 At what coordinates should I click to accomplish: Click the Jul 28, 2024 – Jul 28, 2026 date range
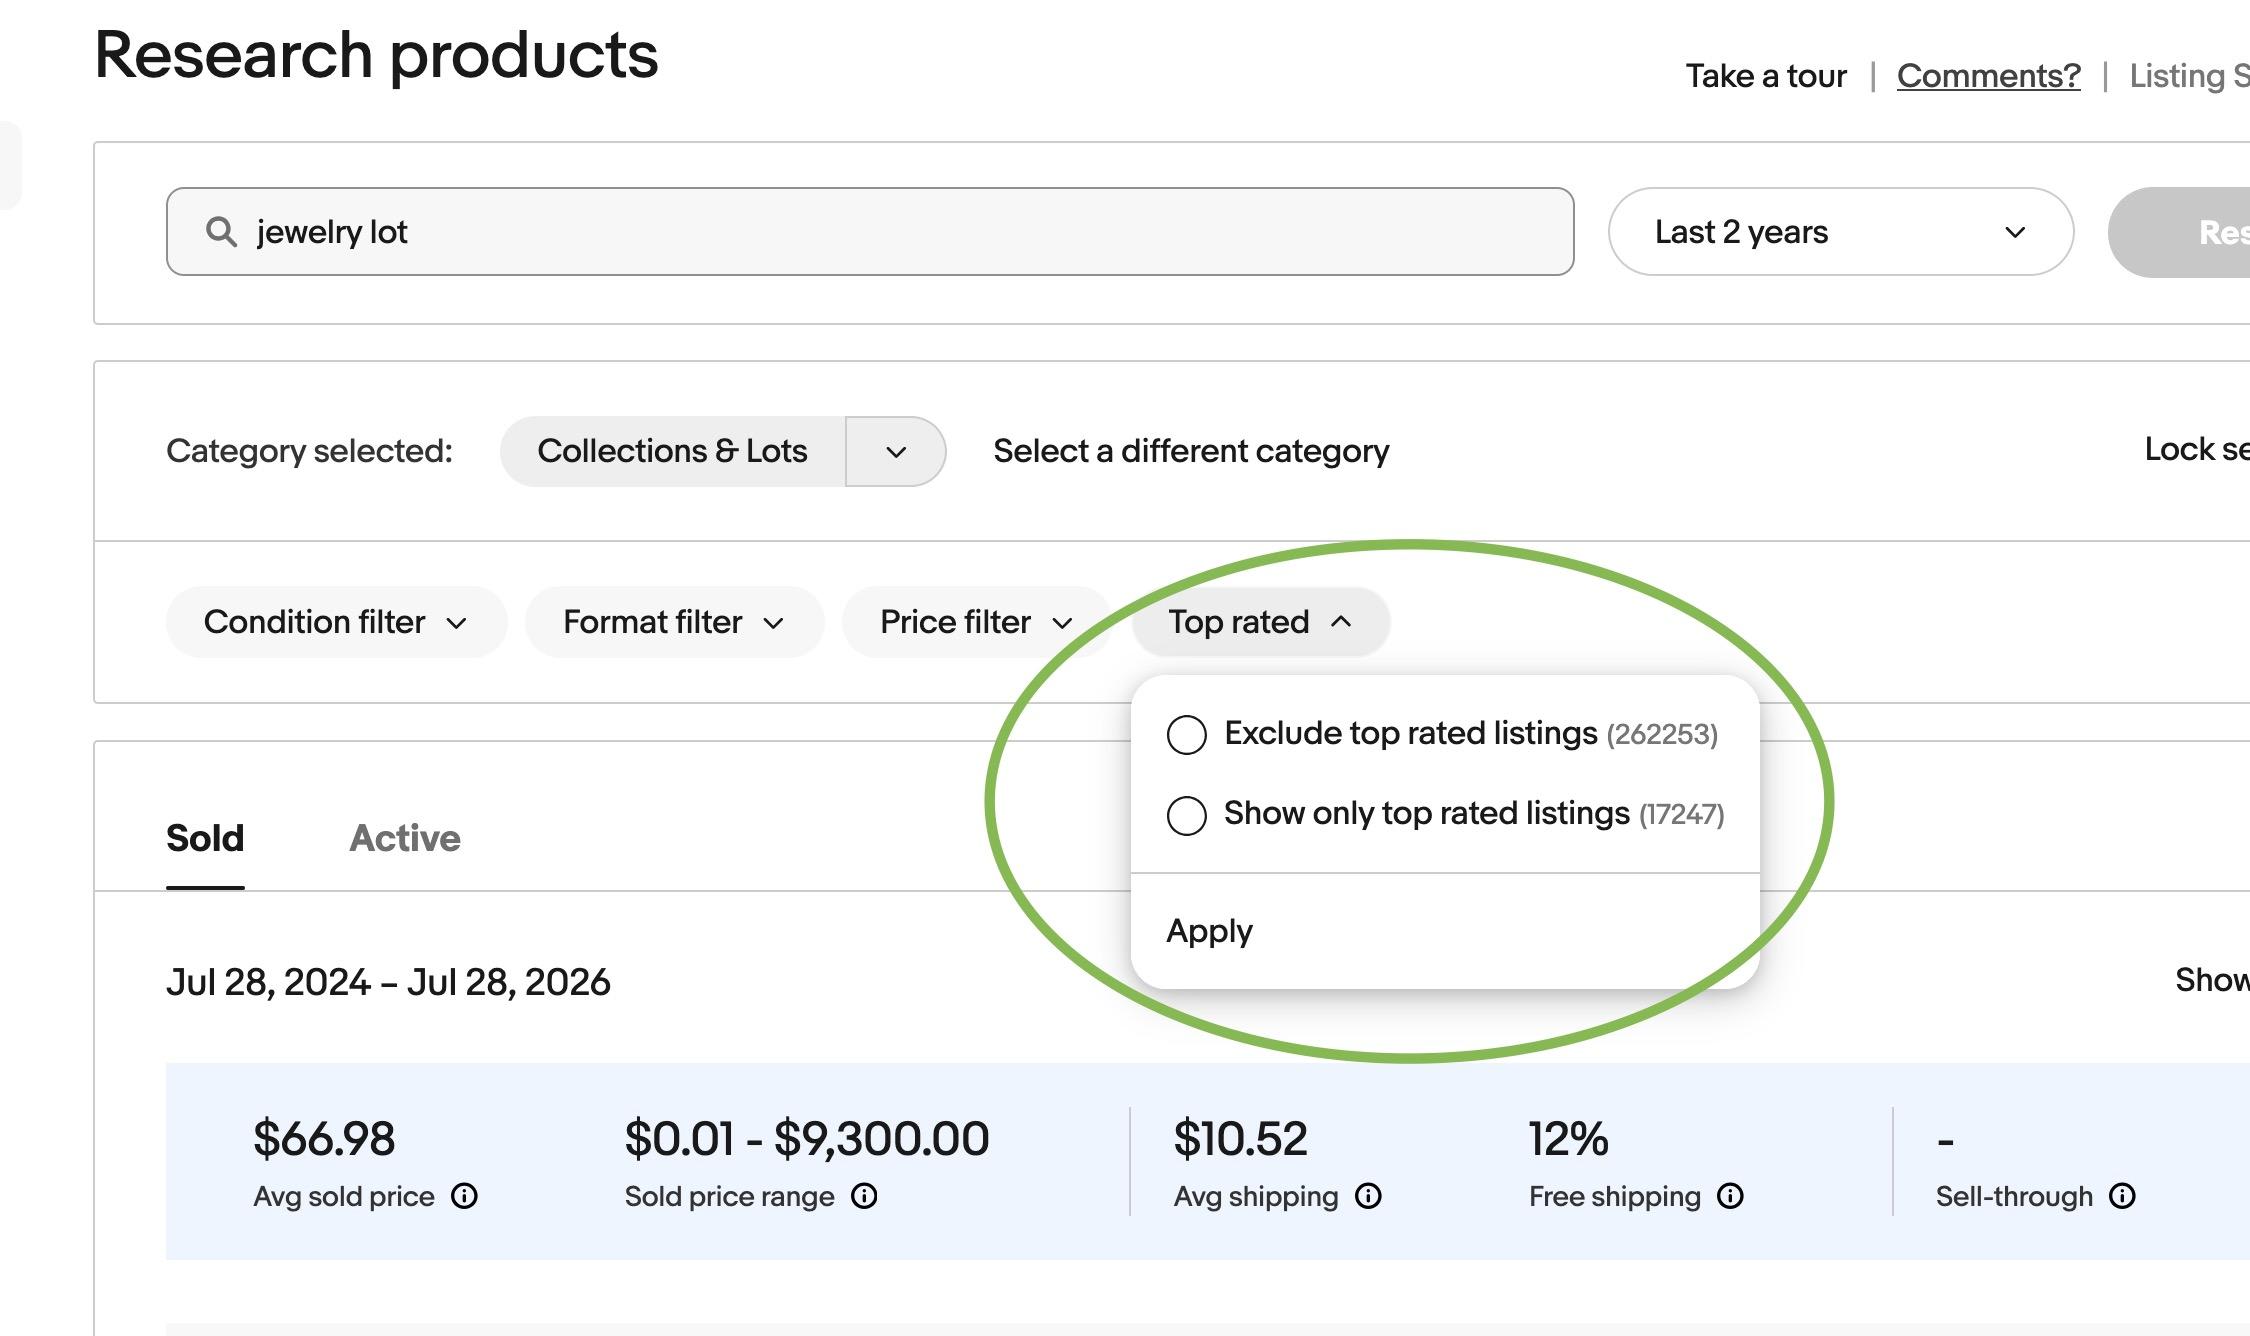point(388,982)
